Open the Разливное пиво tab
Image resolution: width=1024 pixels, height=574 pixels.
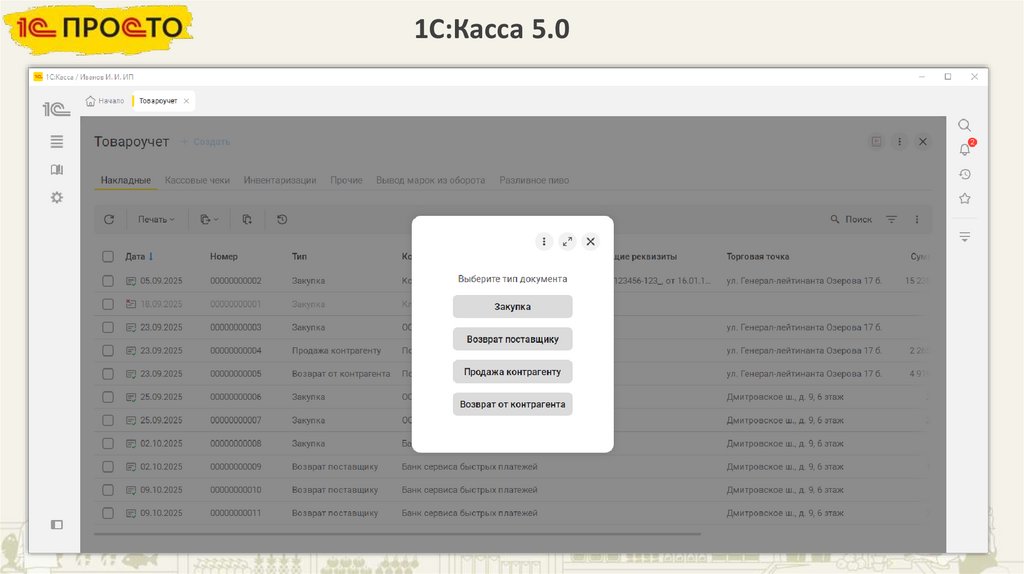coord(534,180)
